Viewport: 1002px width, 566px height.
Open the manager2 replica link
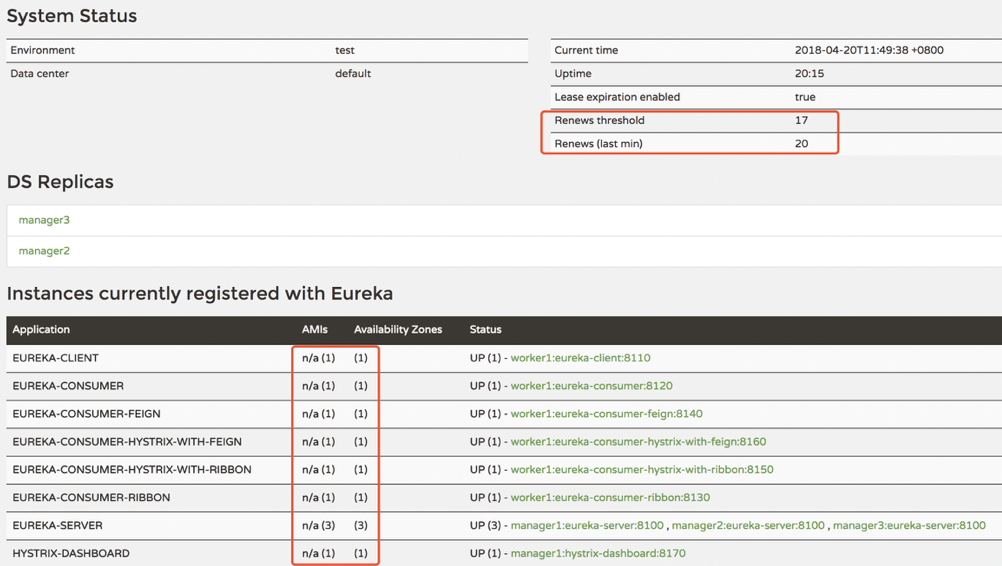[x=44, y=251]
